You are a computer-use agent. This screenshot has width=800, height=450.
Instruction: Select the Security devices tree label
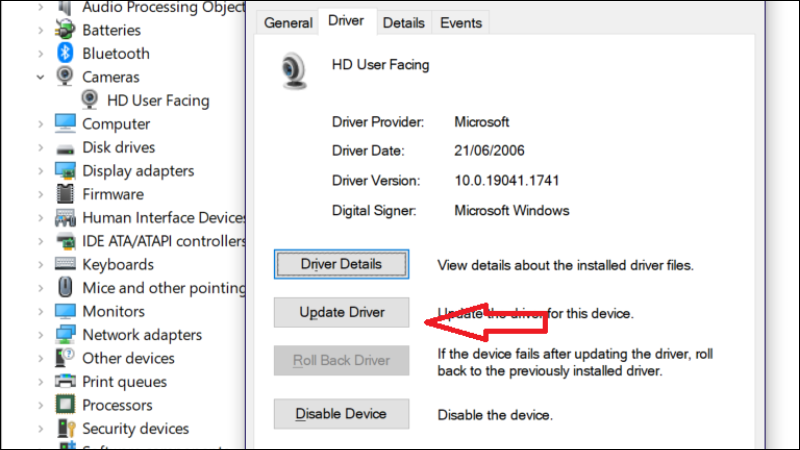click(136, 429)
